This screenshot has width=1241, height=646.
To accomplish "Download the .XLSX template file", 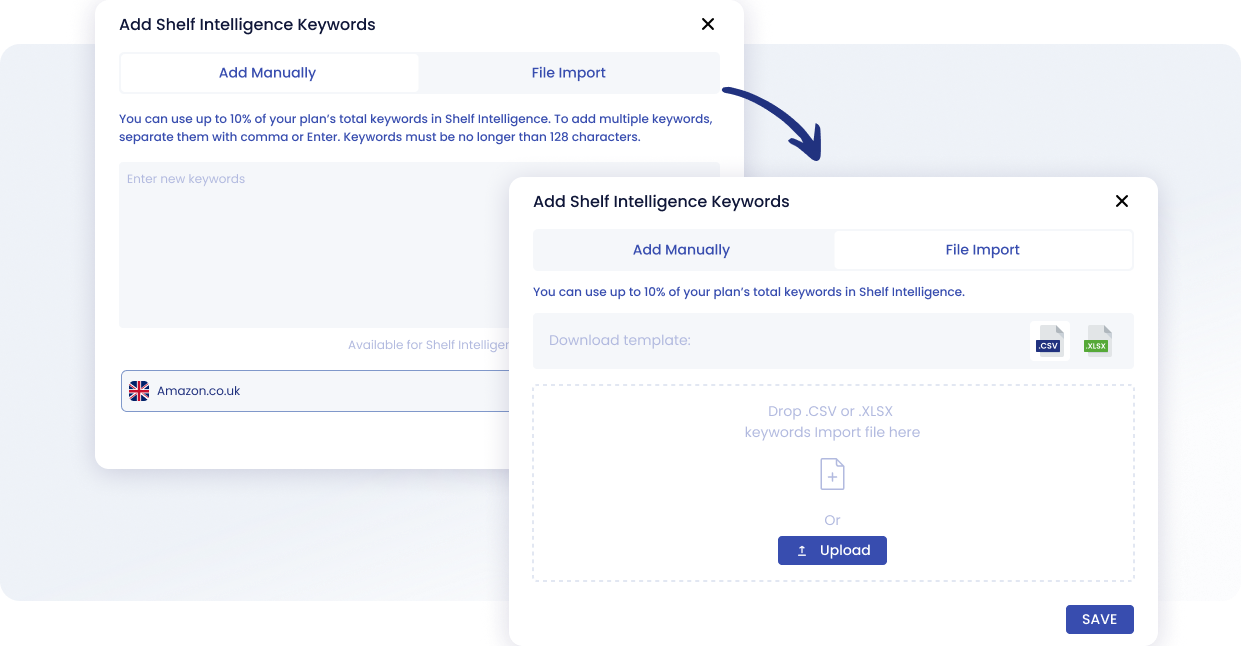I will coord(1097,341).
